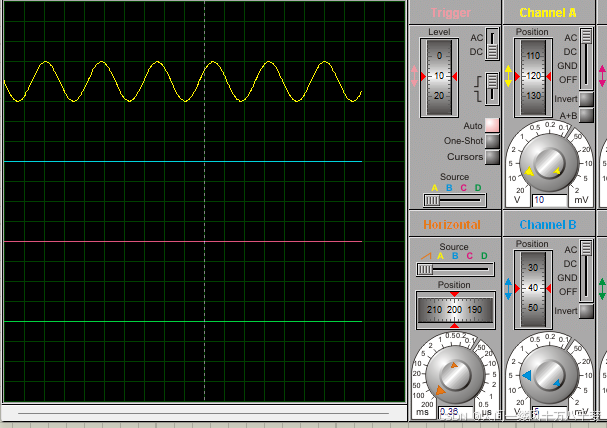Click the cyan Channel B trace line
The height and width of the screenshot is (428, 607).
pyautogui.click(x=183, y=161)
